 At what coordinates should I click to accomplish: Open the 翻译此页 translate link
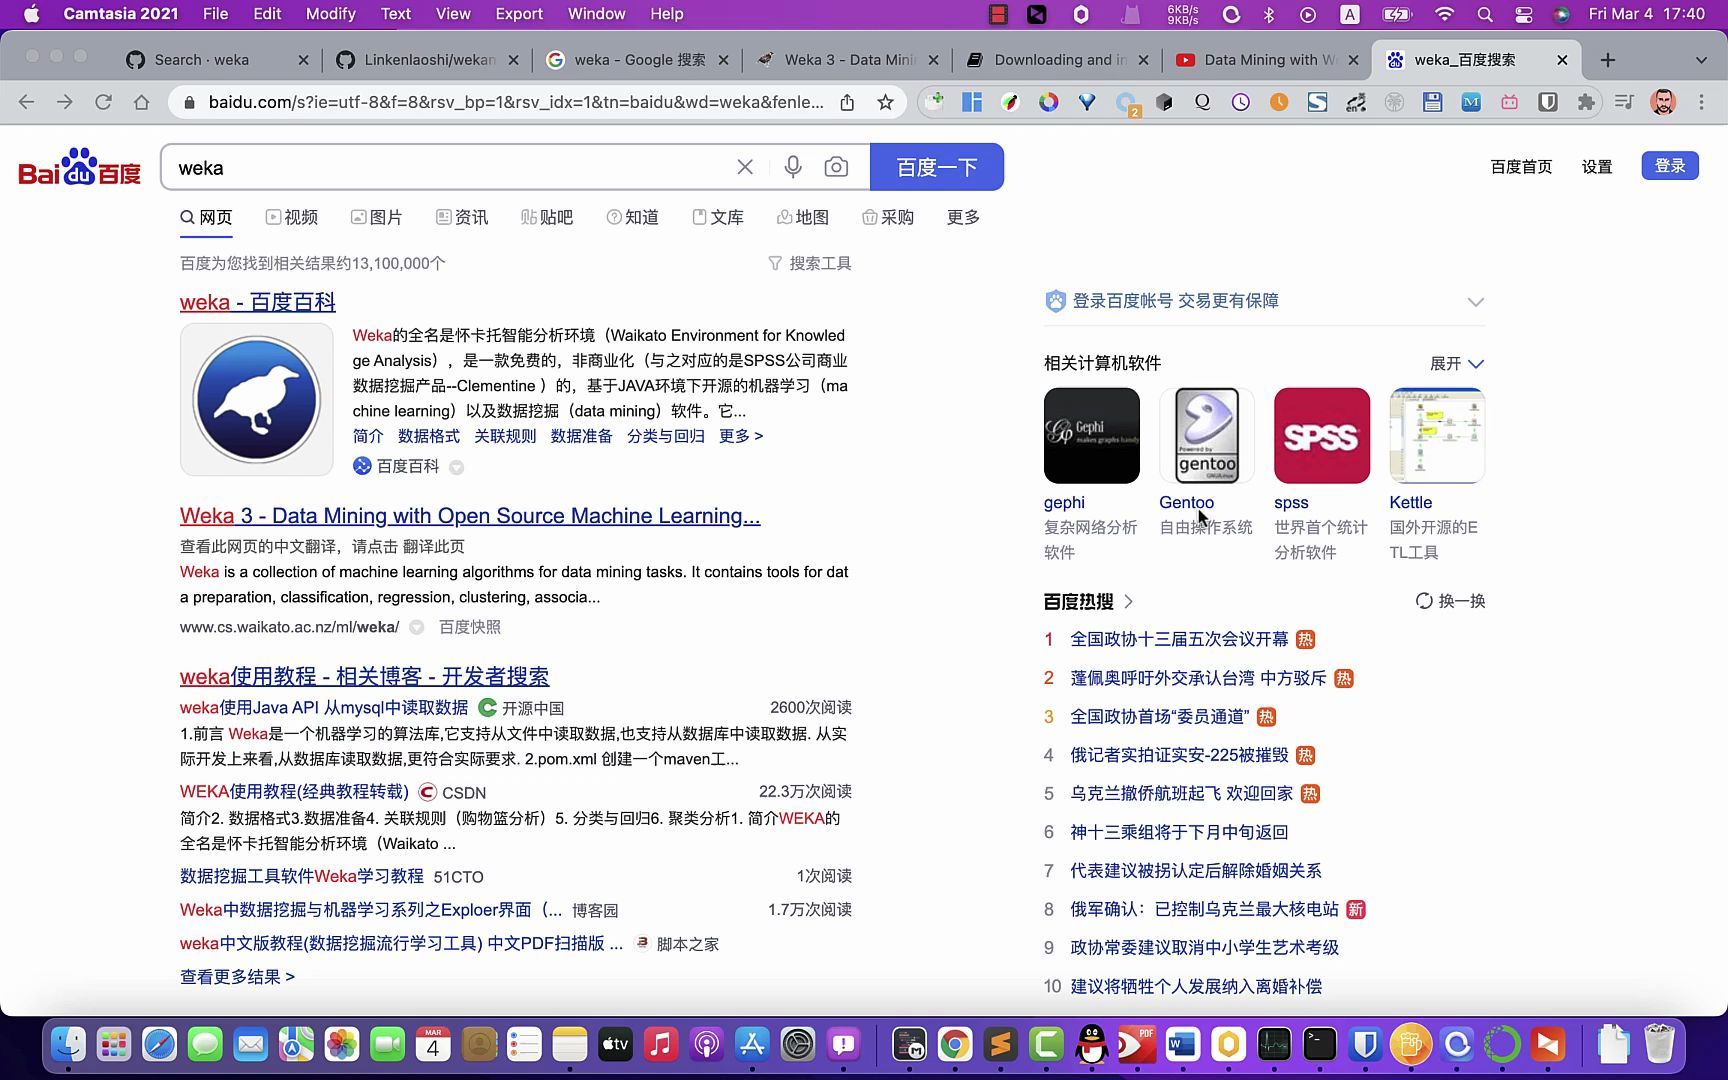point(433,547)
